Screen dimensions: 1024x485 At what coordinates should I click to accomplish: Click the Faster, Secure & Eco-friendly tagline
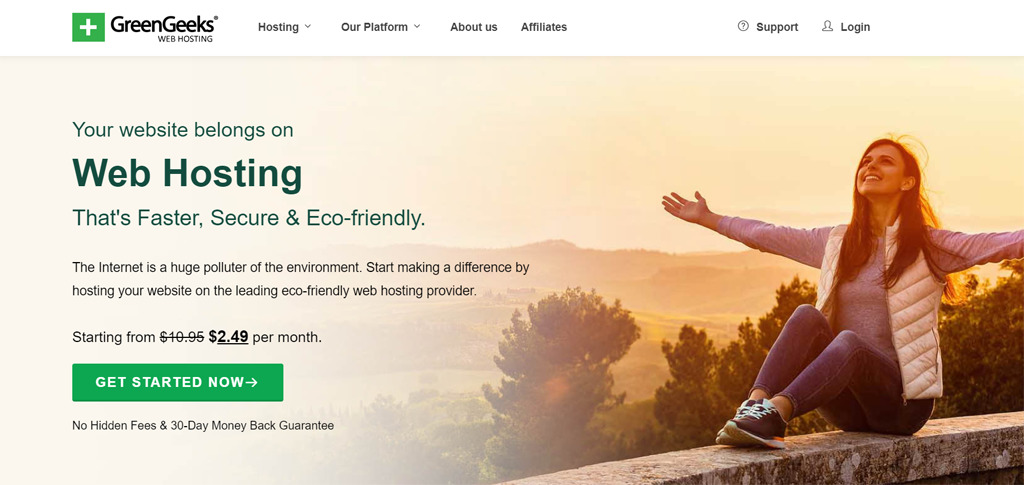coord(249,218)
